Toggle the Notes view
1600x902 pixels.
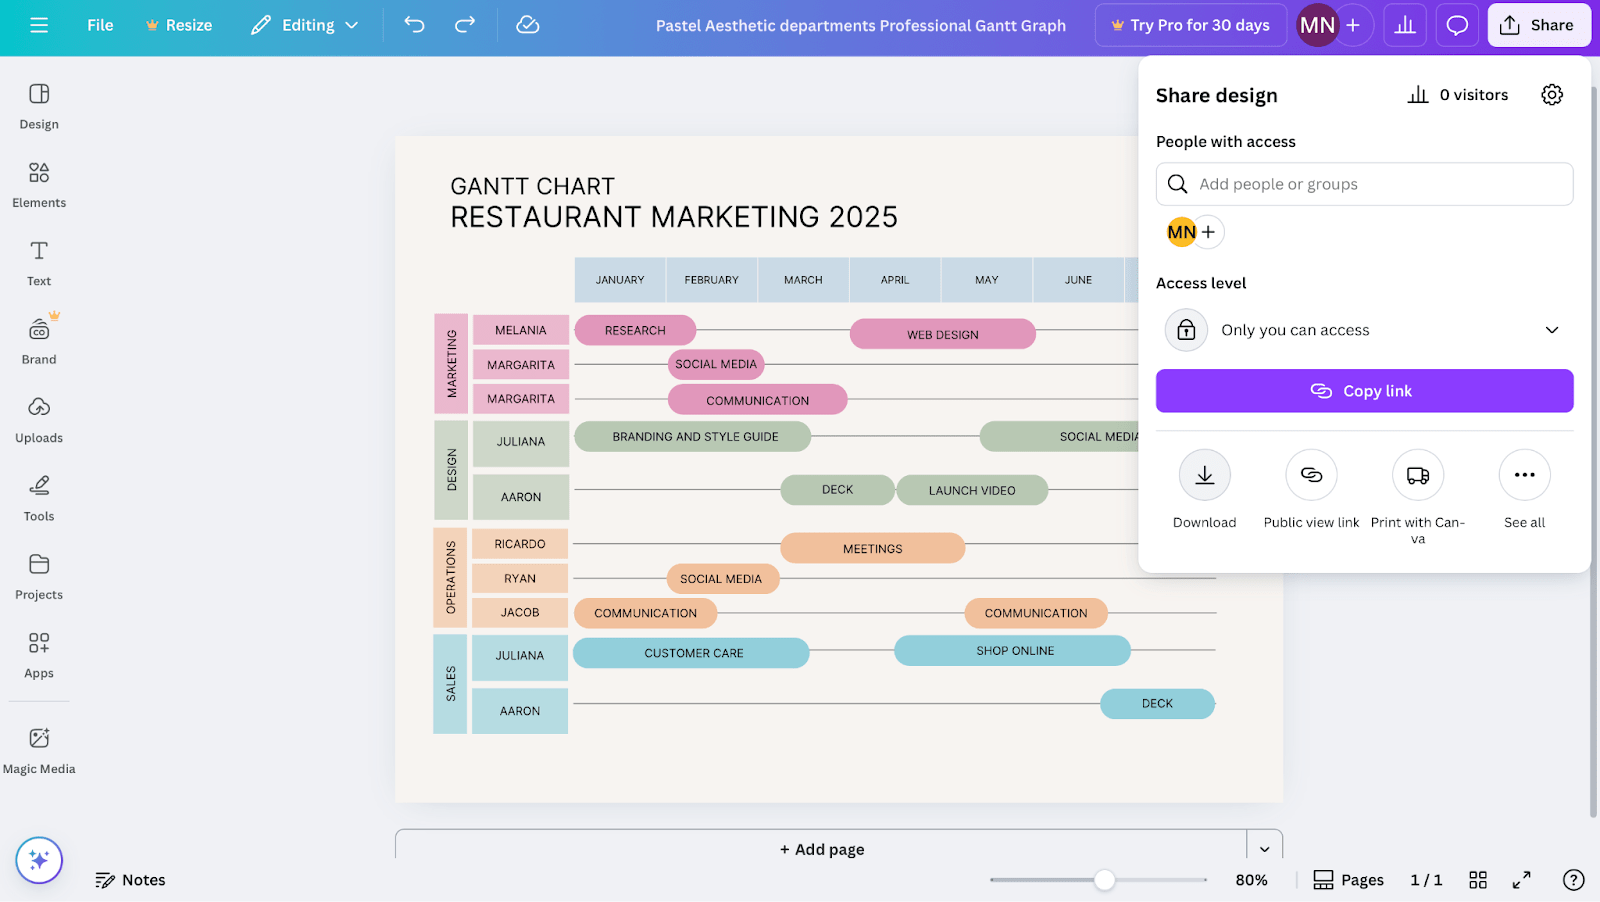pyautogui.click(x=130, y=879)
